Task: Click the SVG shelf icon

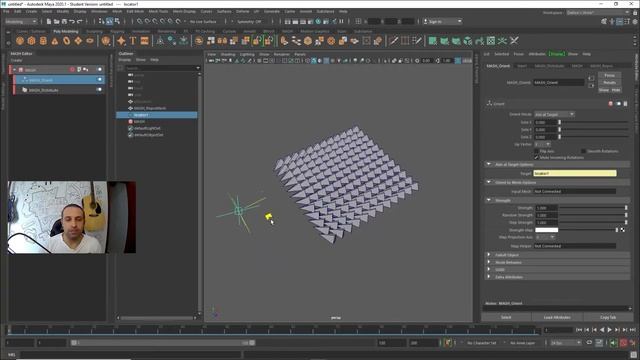Action: (x=144, y=41)
